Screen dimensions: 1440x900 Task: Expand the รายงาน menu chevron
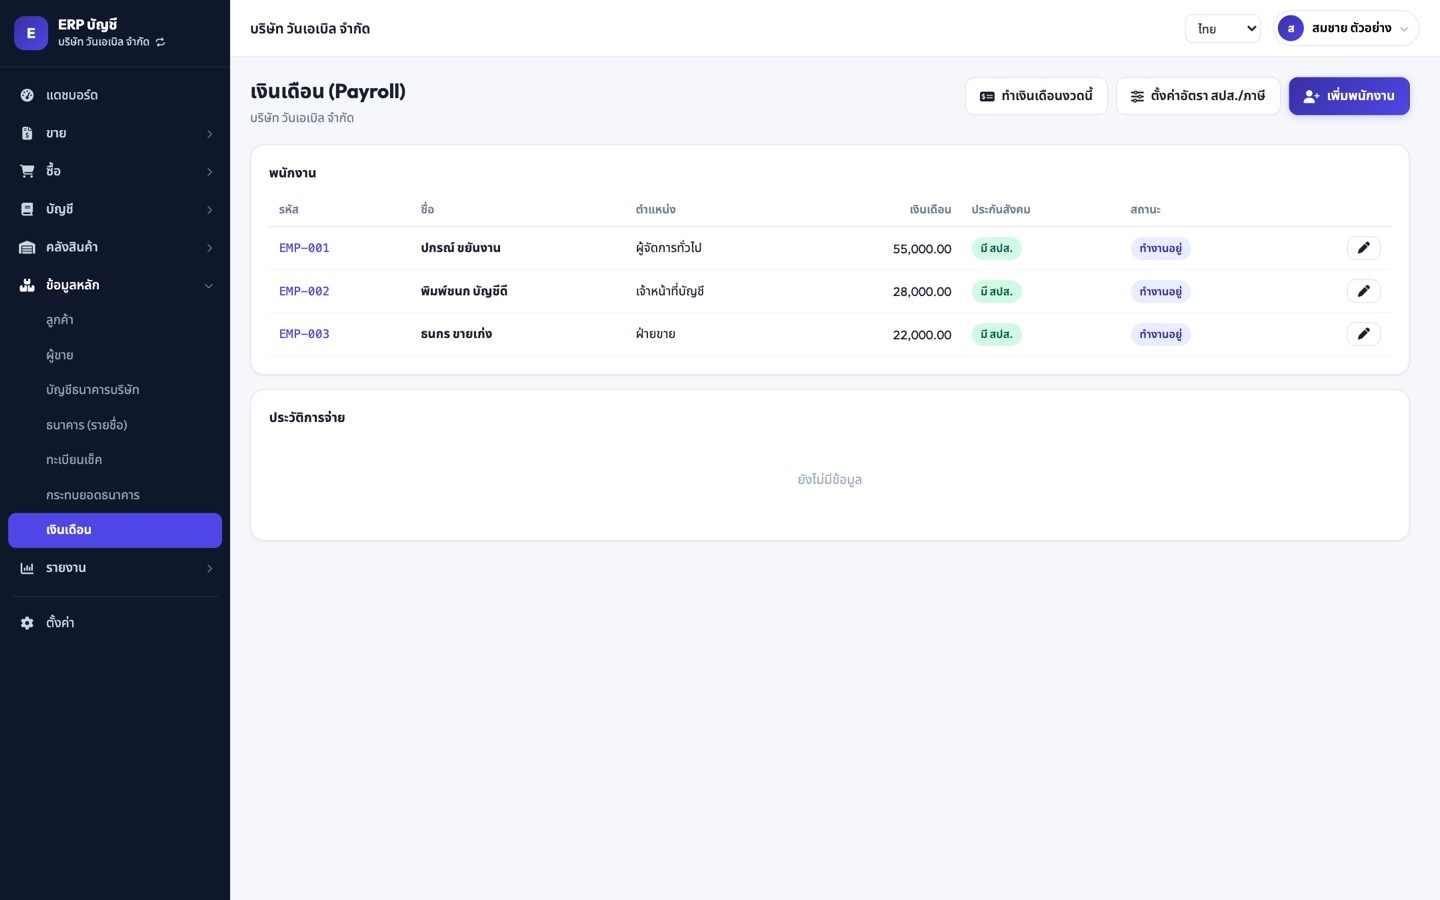click(209, 569)
